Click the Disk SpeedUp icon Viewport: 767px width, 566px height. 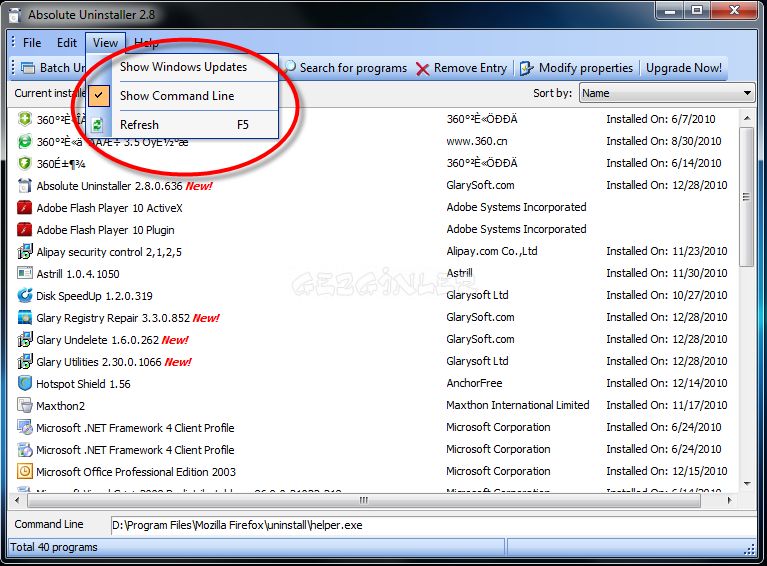click(24, 295)
